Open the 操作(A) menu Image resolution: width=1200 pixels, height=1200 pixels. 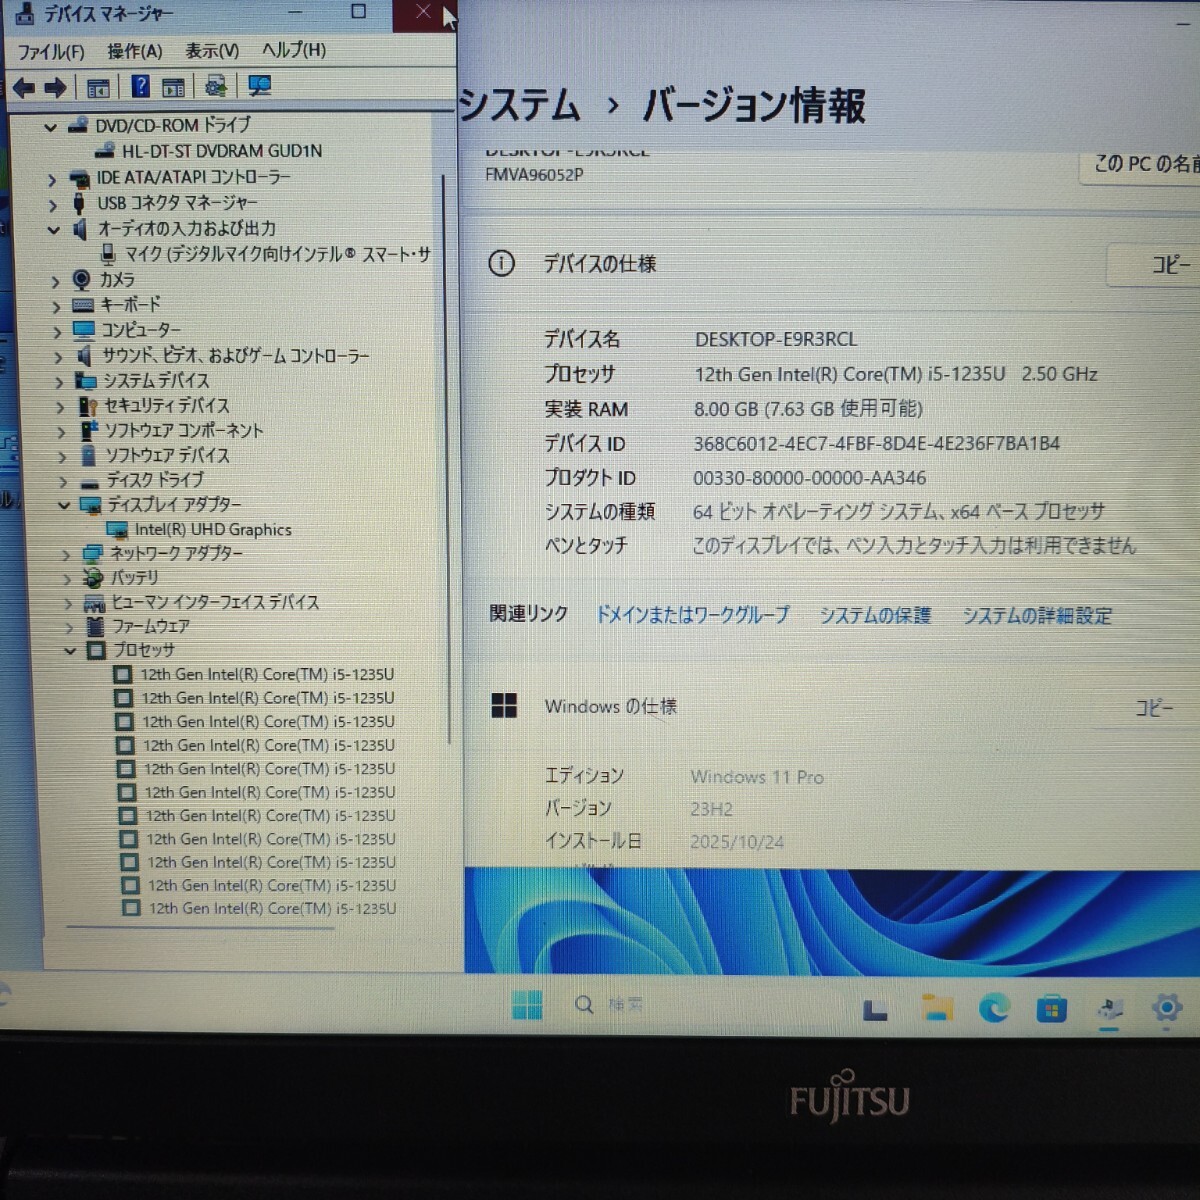click(x=135, y=51)
